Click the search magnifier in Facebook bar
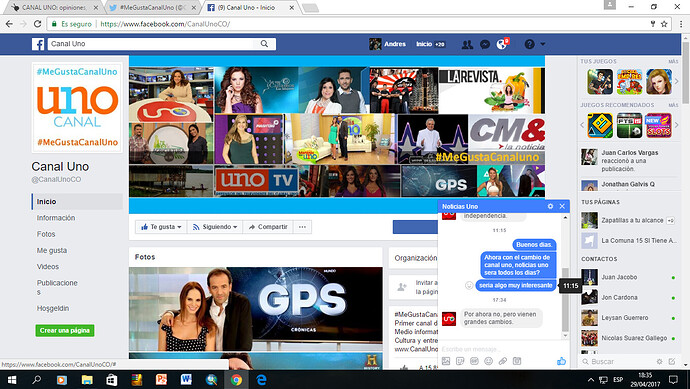690x389 pixels. tap(264, 44)
